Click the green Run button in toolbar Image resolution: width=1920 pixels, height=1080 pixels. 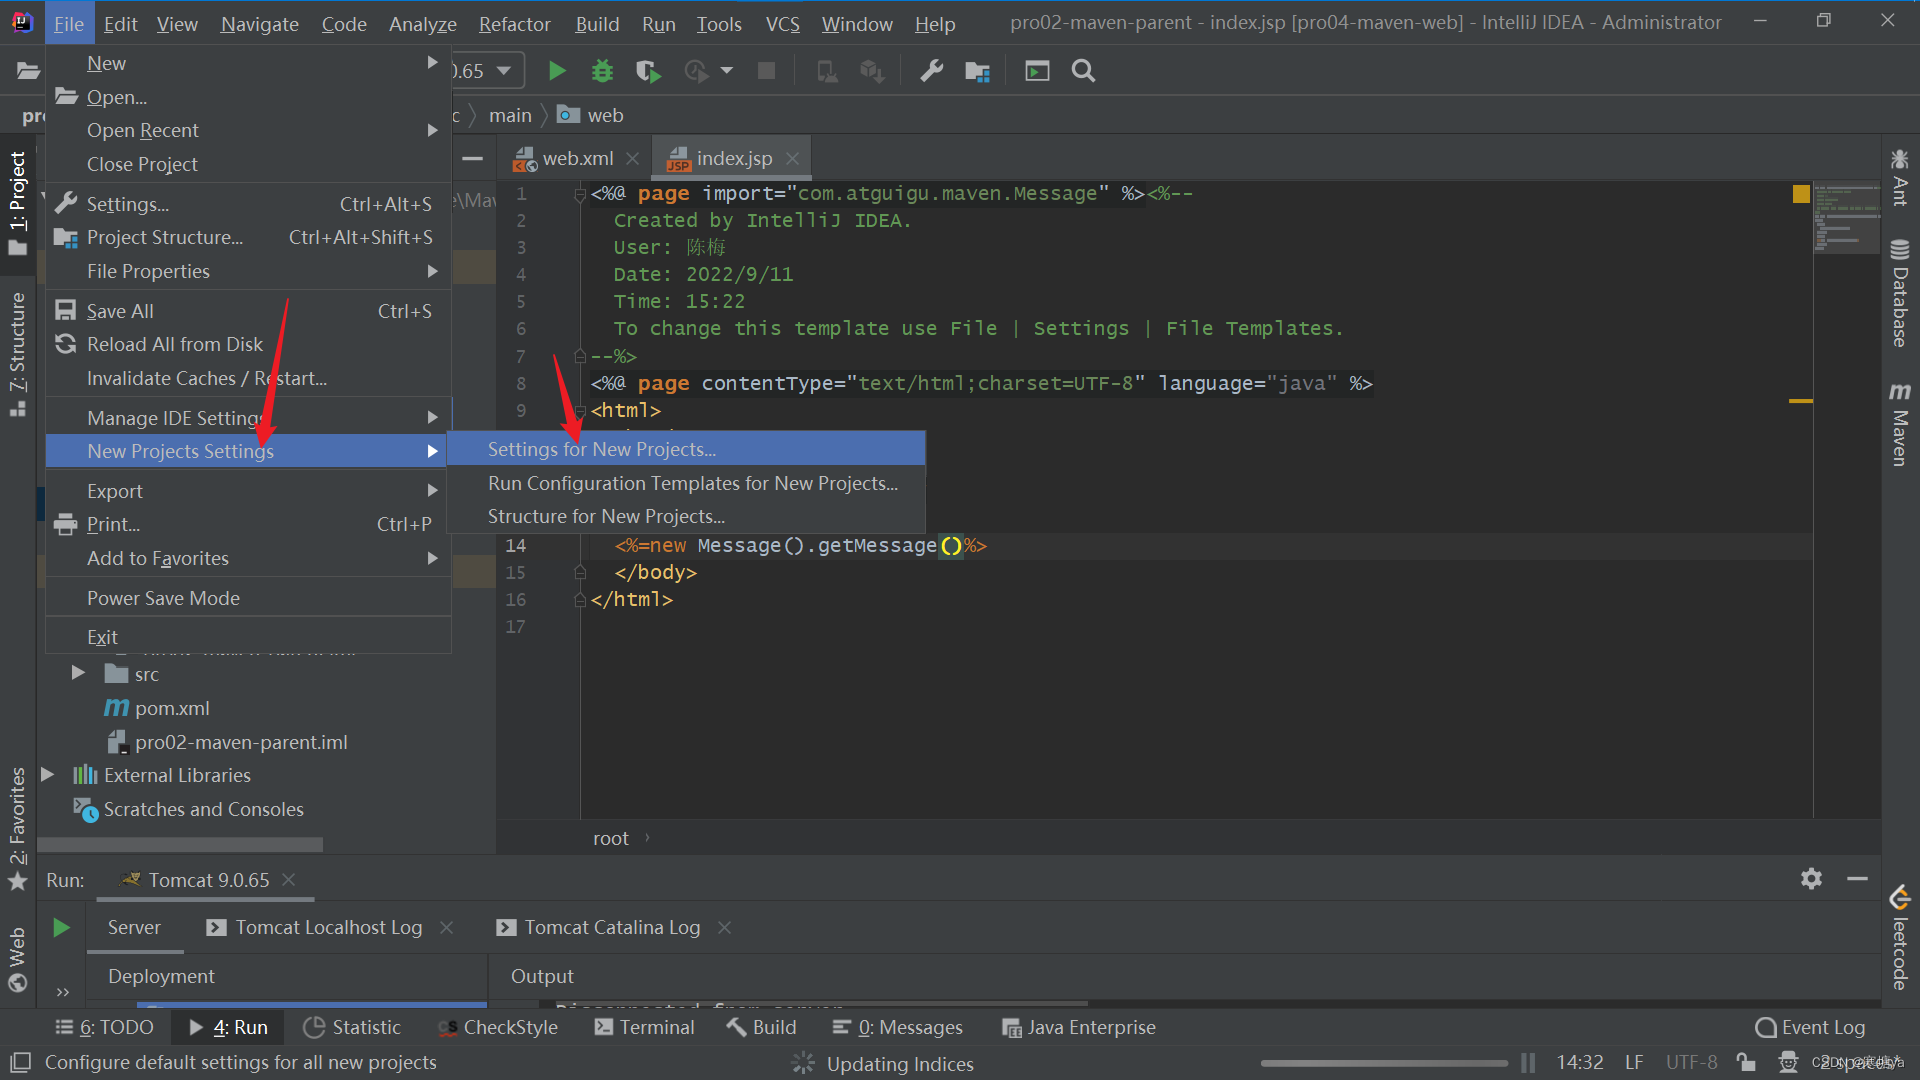557,71
